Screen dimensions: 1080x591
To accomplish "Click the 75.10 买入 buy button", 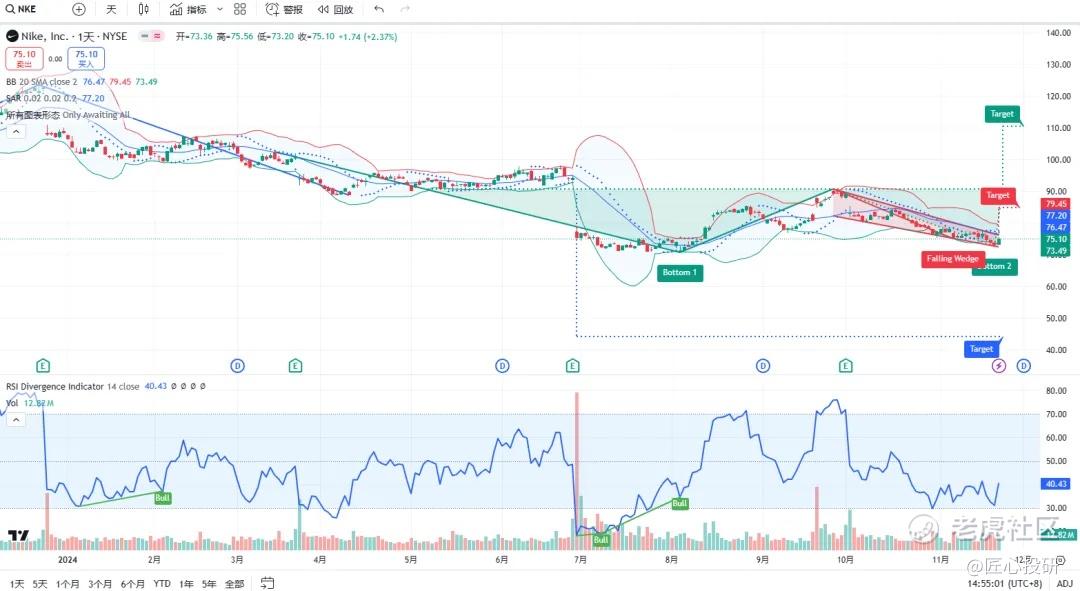I will click(x=86, y=58).
